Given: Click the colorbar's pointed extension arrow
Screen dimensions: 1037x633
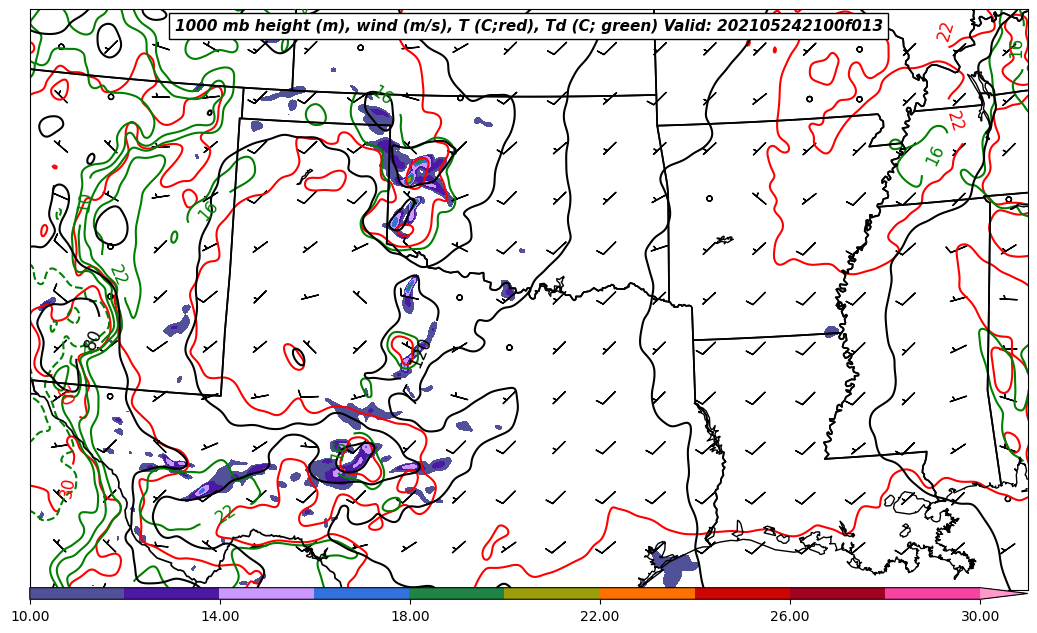Looking at the screenshot, I should [x=1004, y=593].
